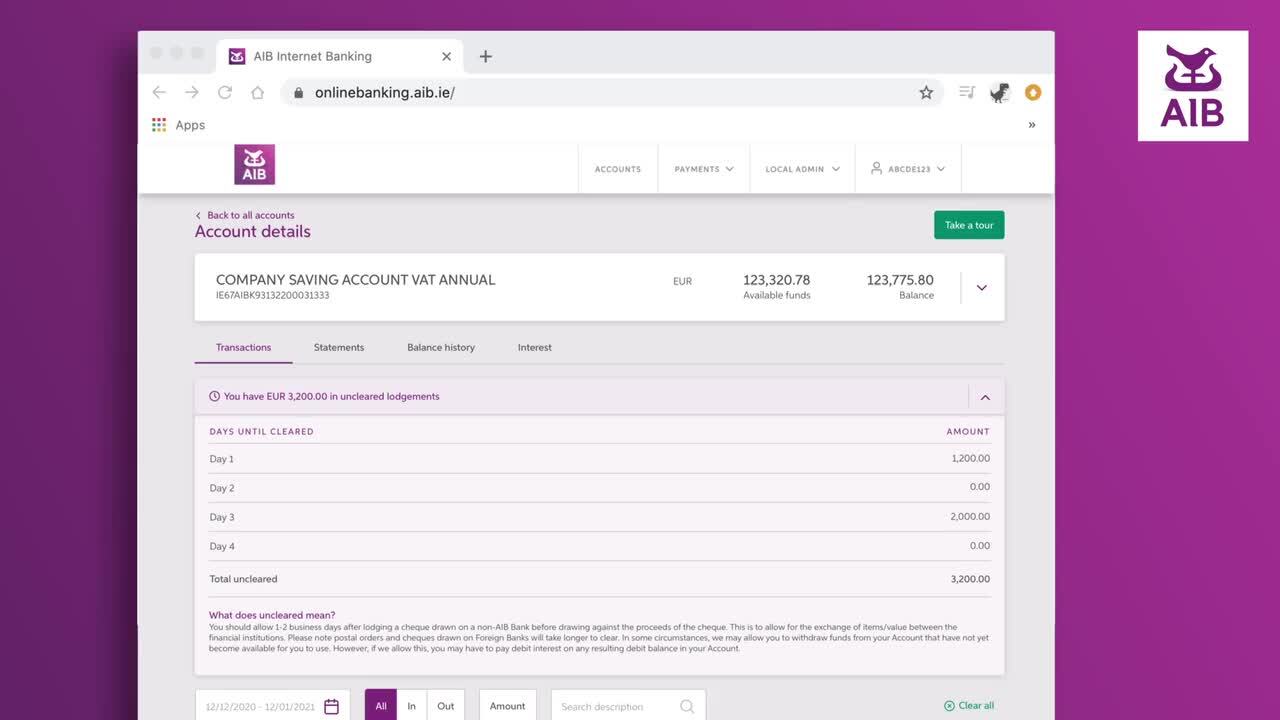Click the browser reload icon
Image resolution: width=1280 pixels, height=720 pixels.
point(225,92)
